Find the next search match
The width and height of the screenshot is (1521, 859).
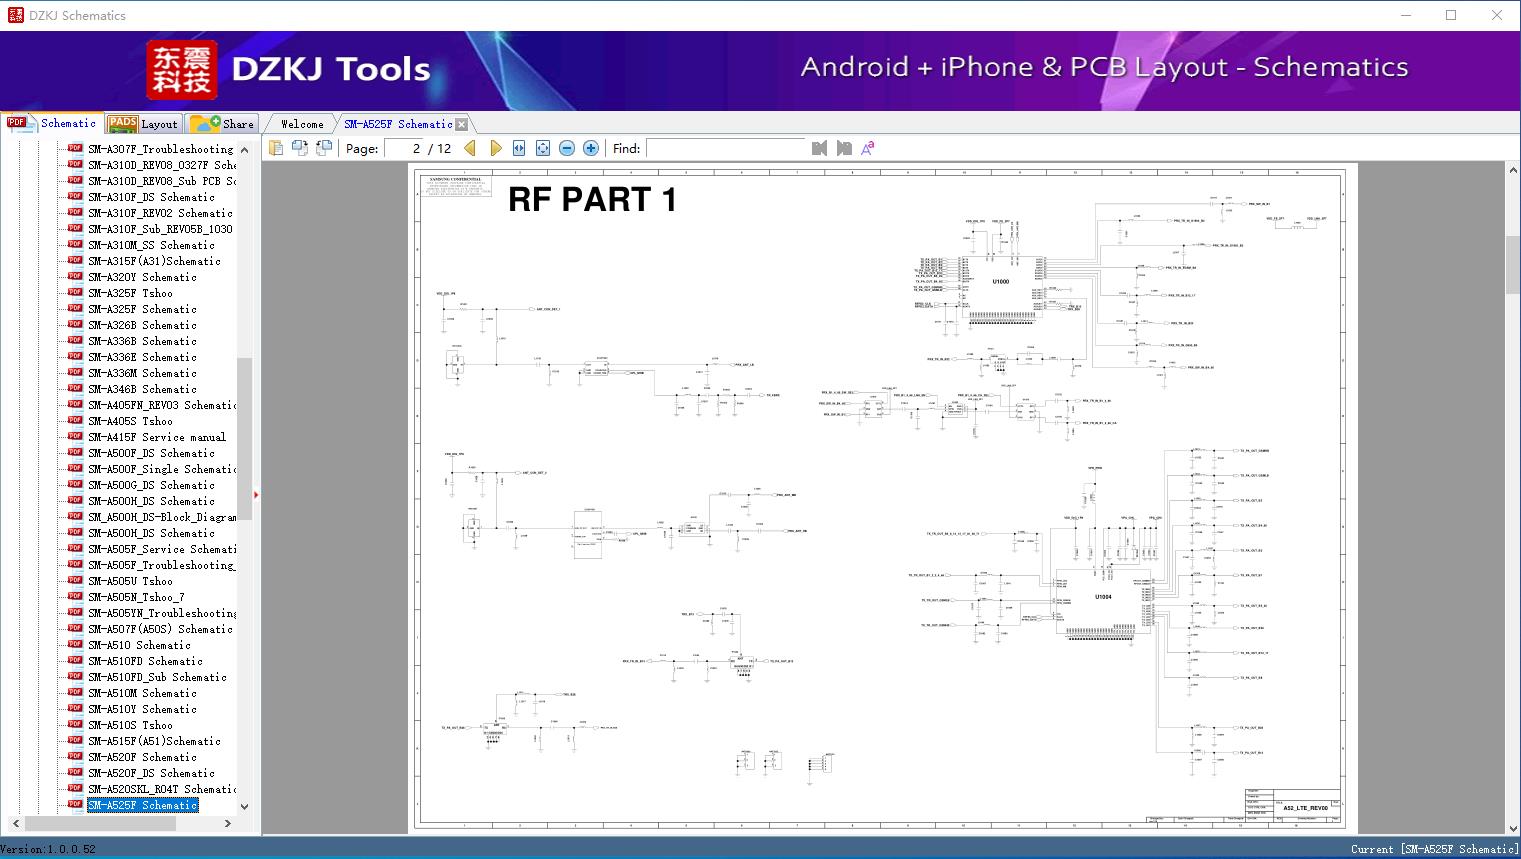point(844,148)
